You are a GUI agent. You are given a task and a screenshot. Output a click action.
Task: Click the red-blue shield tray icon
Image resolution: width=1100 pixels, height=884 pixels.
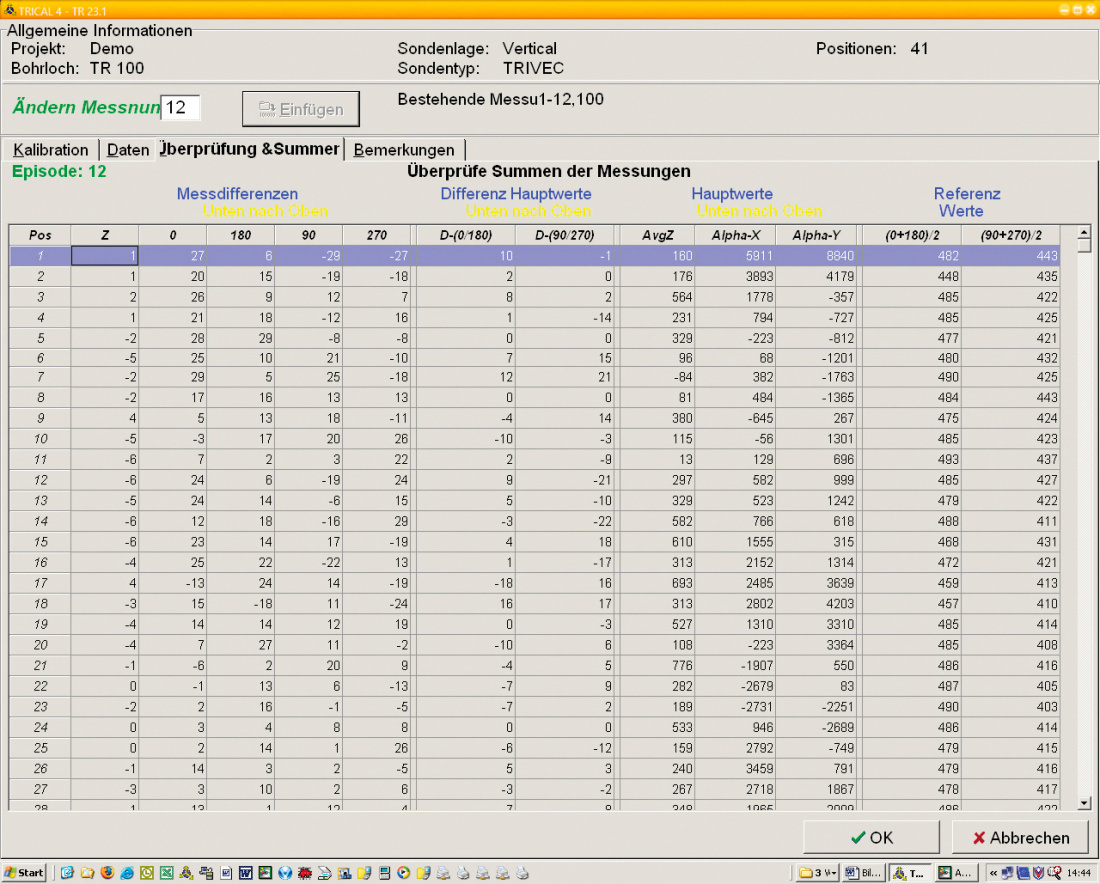[x=1038, y=873]
